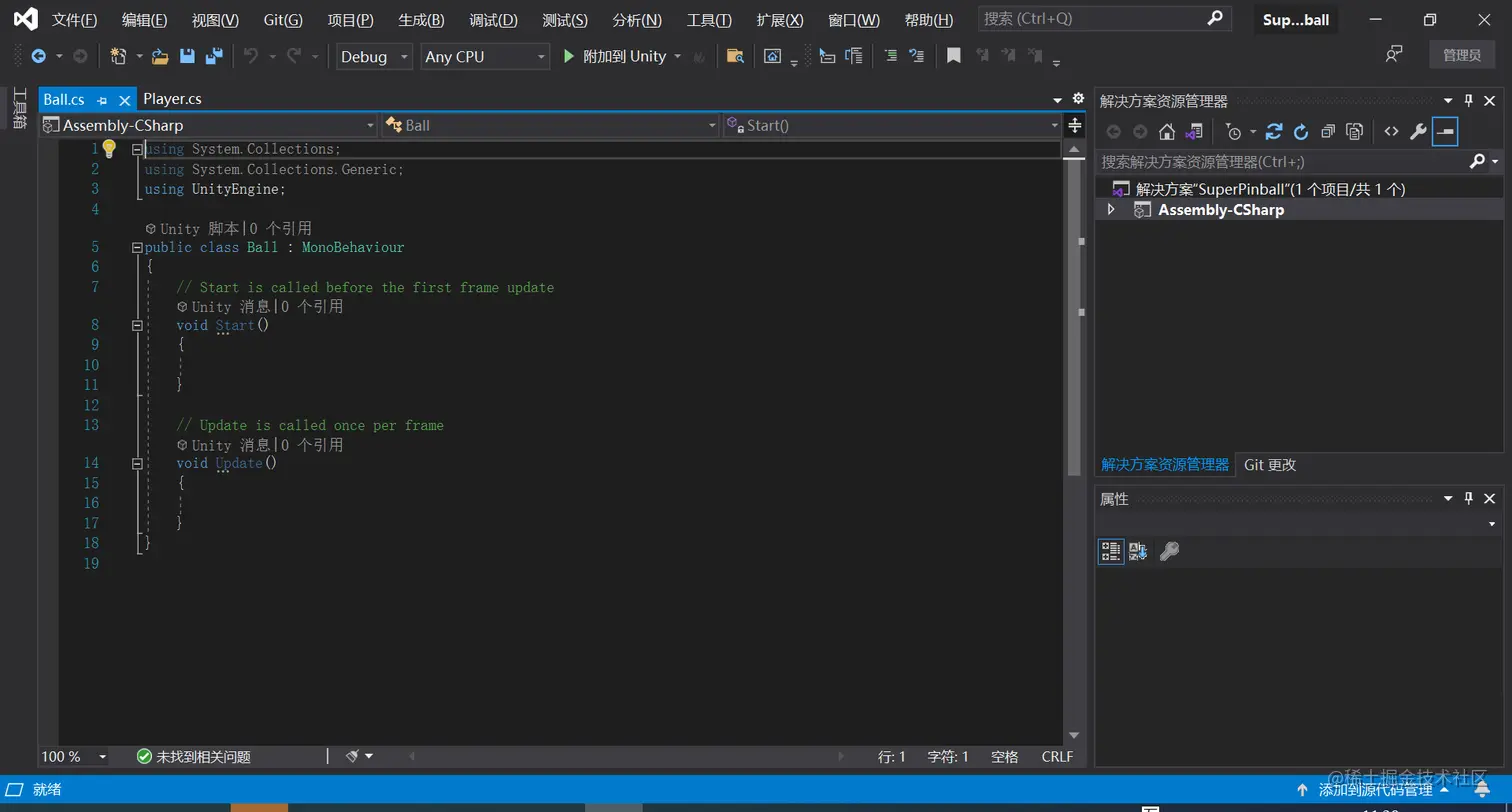Open dropdown arrow next to attach to Unity
Screen dimensions: 1512x812
tap(677, 56)
